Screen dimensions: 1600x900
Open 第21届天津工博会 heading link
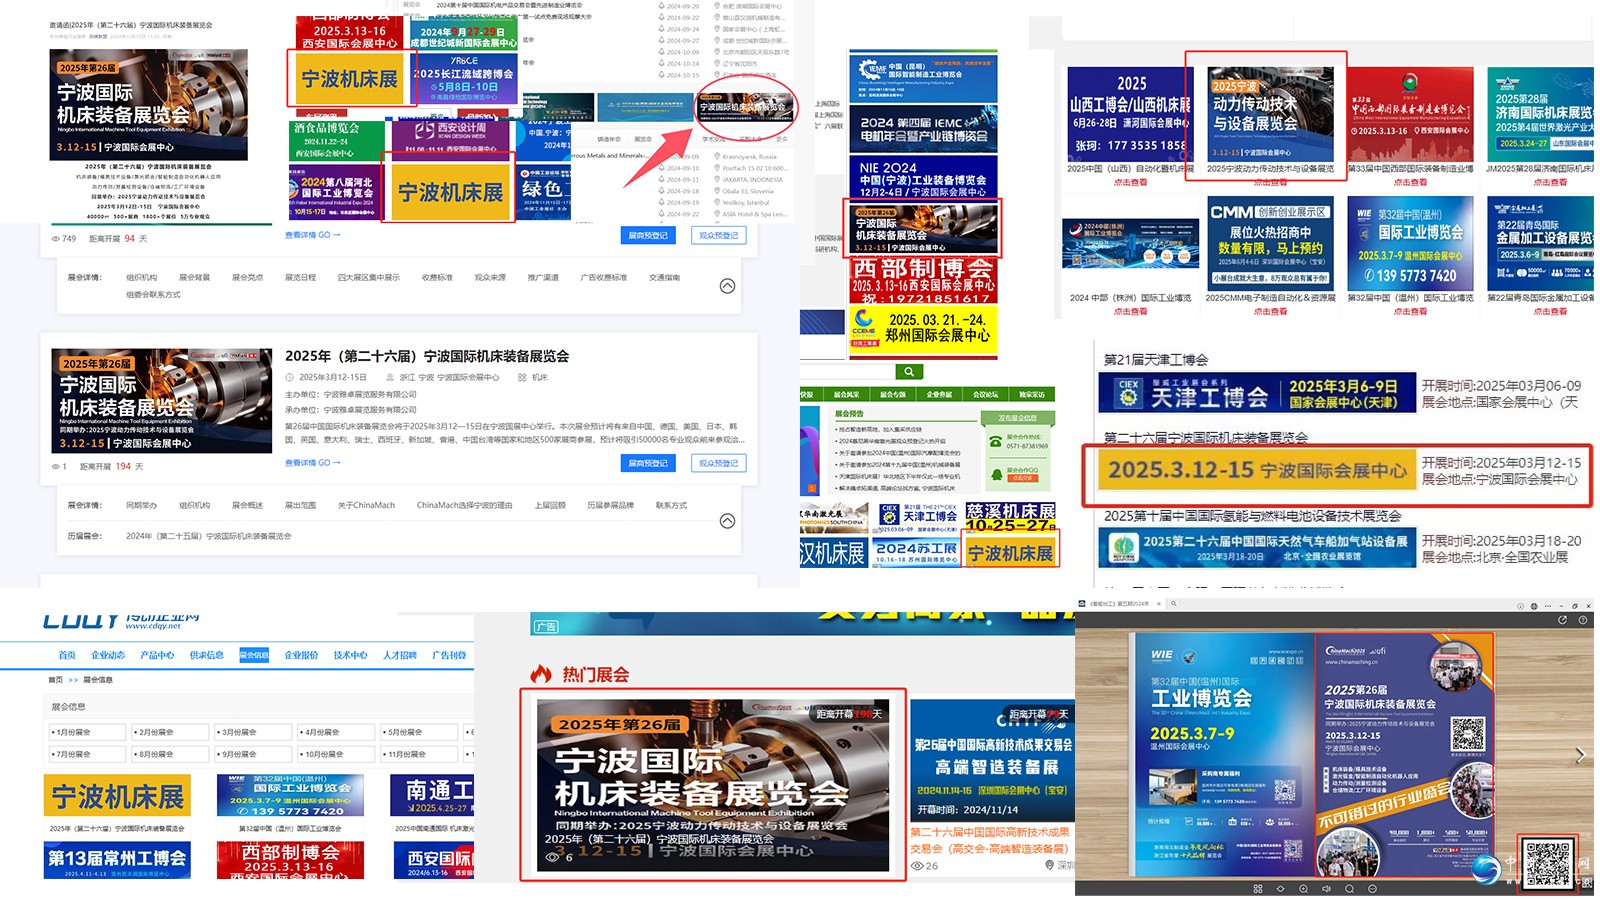pyautogui.click(x=1156, y=359)
